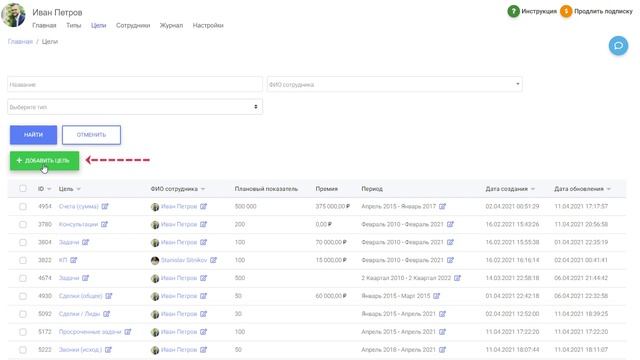This screenshot has width=640, height=360.
Task: Edit period icon for Апрель 2018 - Апрель 2021
Action: point(442,350)
